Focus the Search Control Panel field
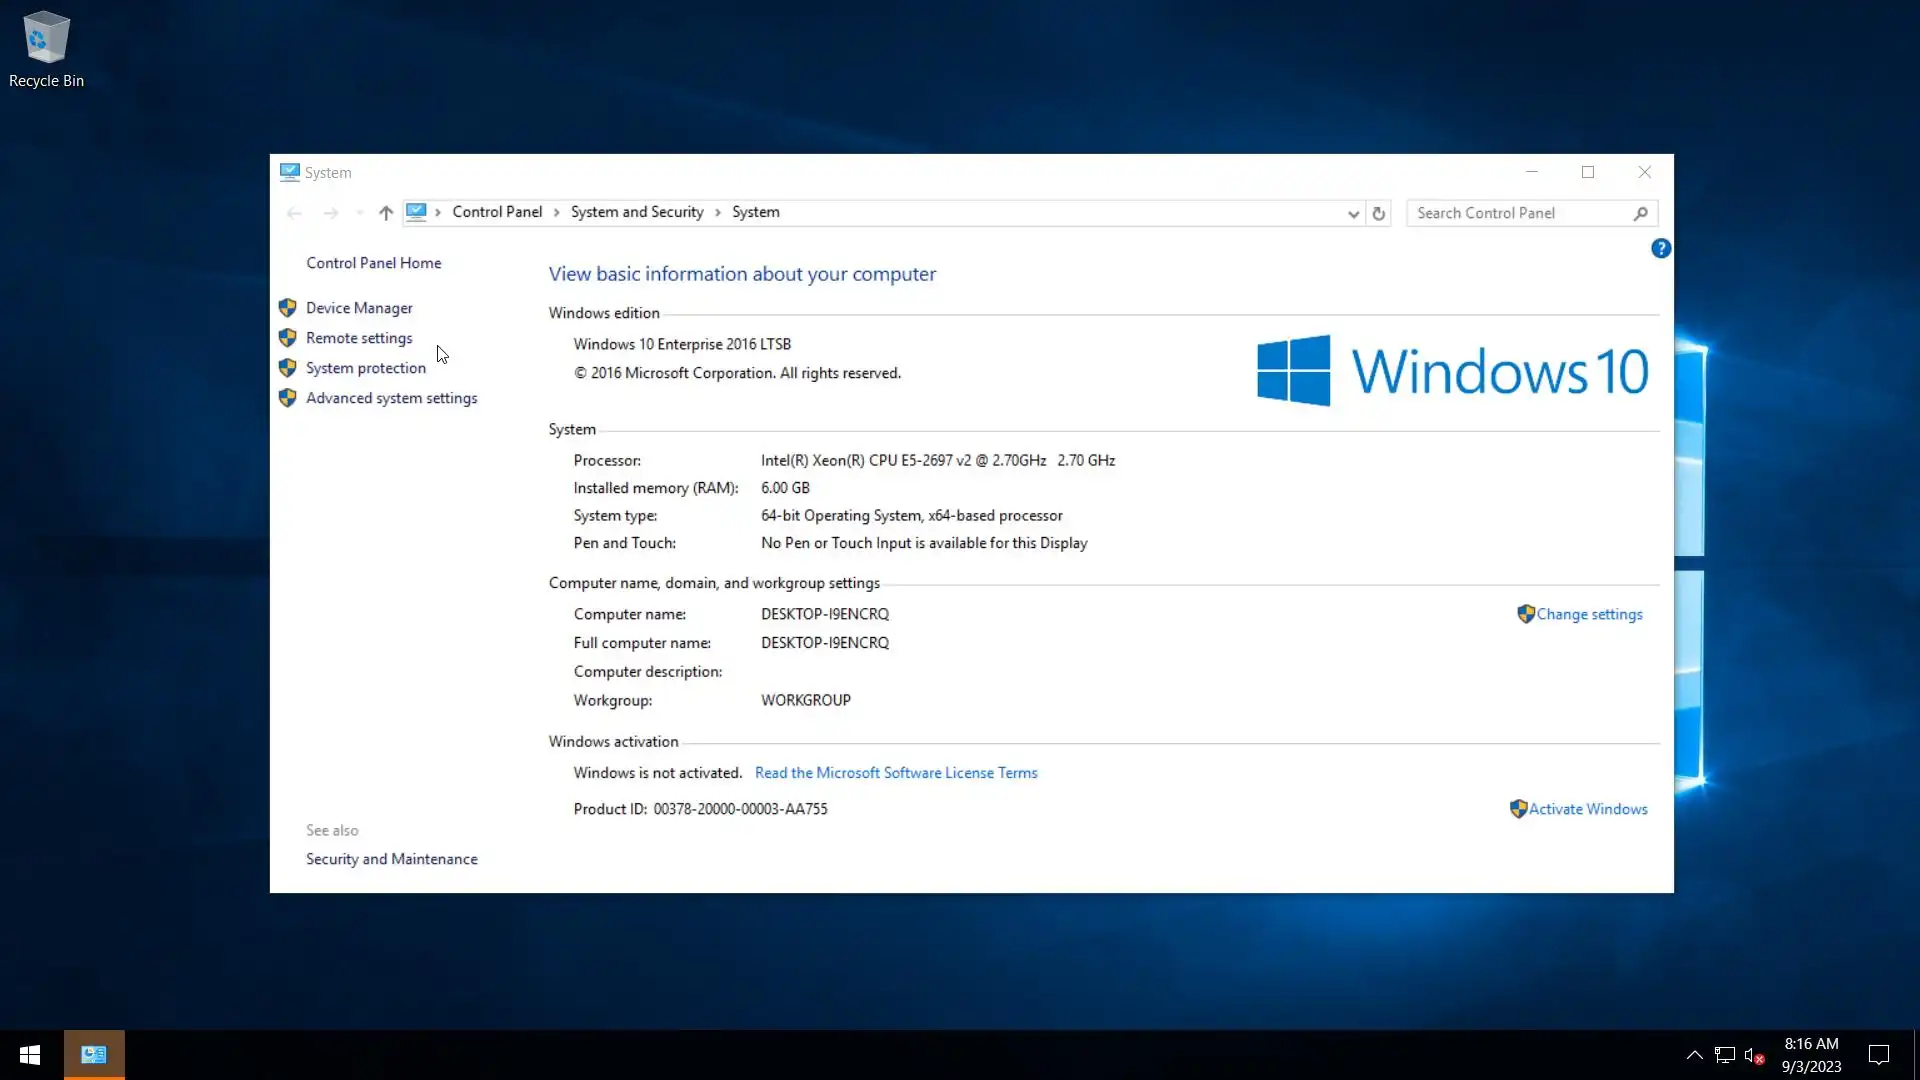The width and height of the screenshot is (1920, 1080). click(x=1515, y=213)
